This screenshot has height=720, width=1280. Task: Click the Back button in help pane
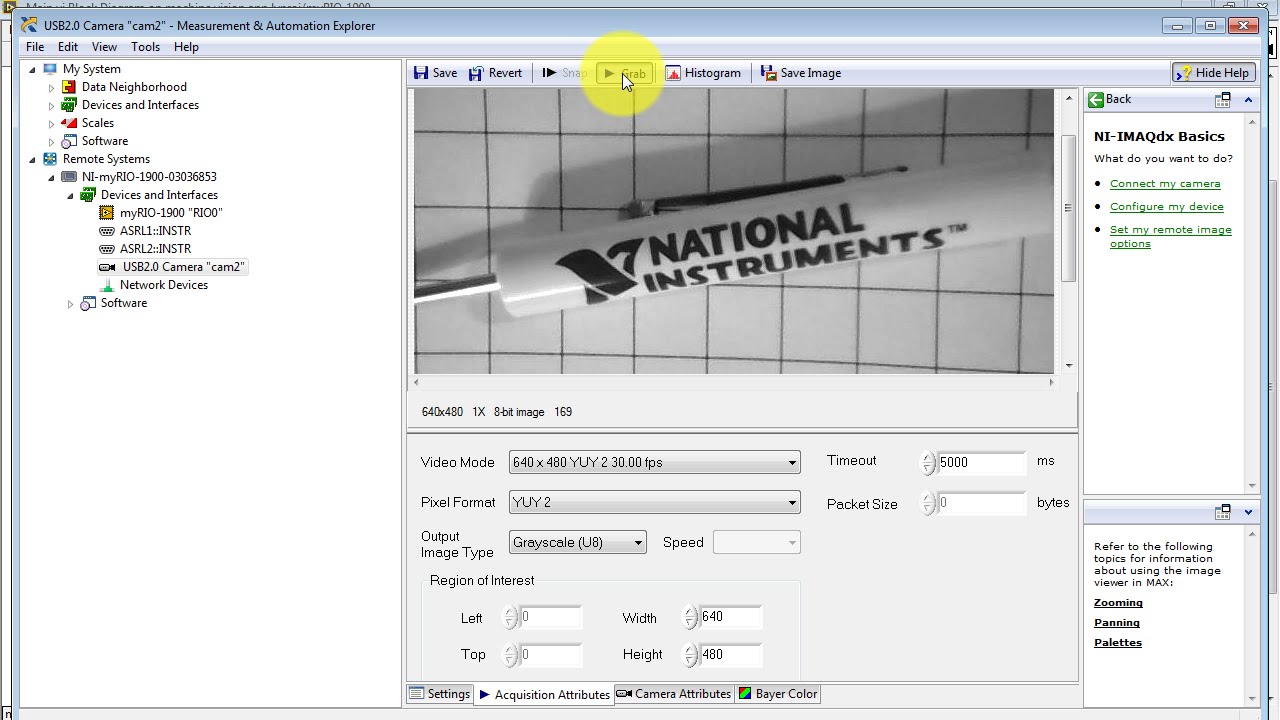(x=1110, y=99)
